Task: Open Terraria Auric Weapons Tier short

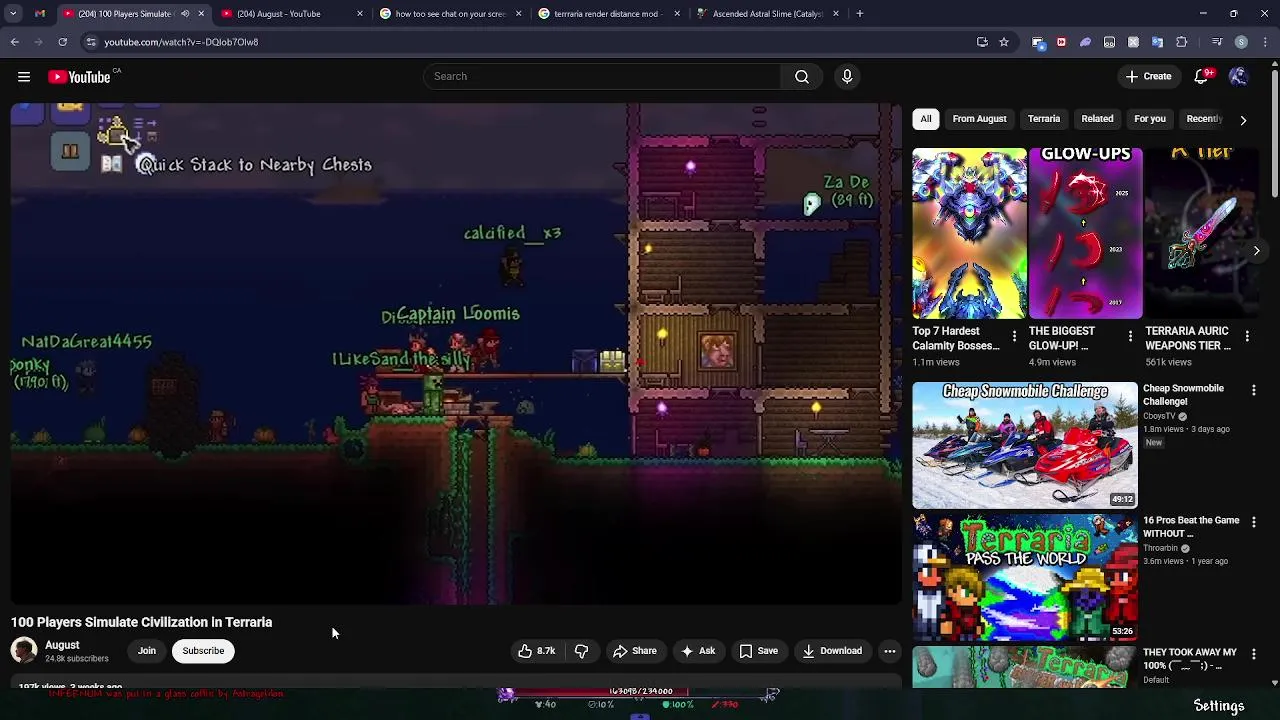Action: 1201,234
